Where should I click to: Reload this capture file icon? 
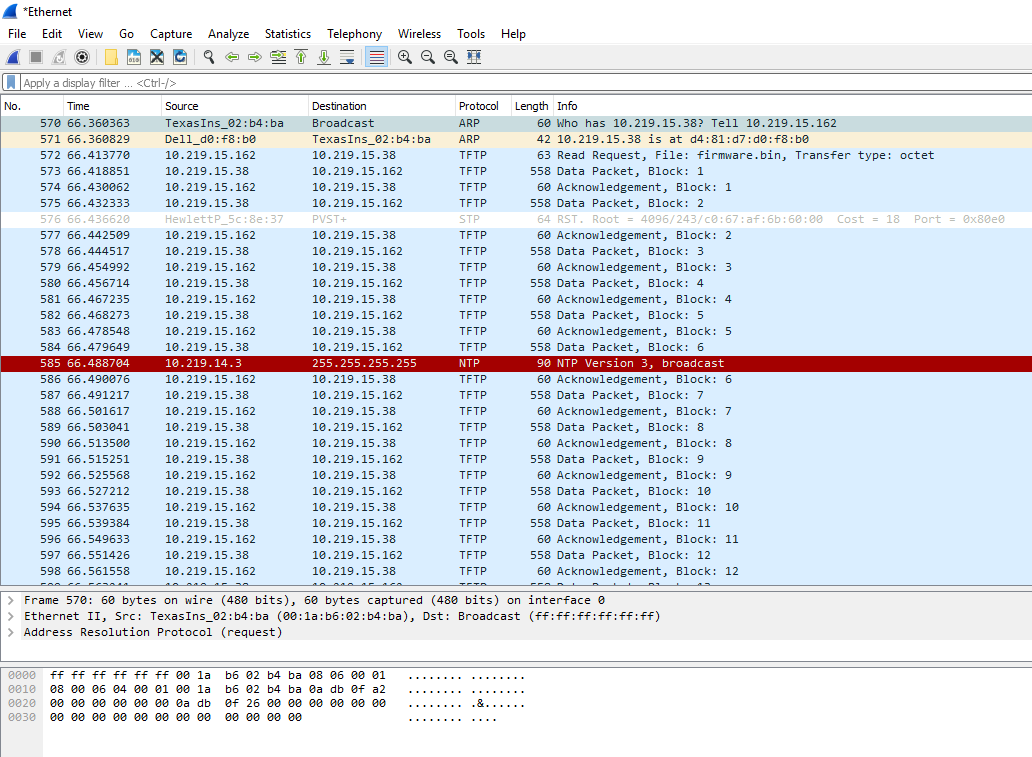180,57
